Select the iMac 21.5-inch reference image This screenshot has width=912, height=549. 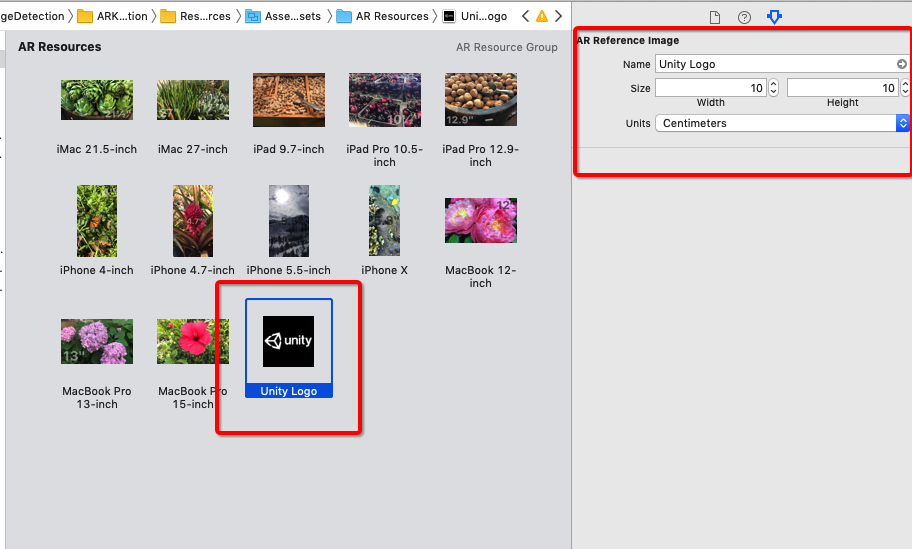[x=97, y=101]
